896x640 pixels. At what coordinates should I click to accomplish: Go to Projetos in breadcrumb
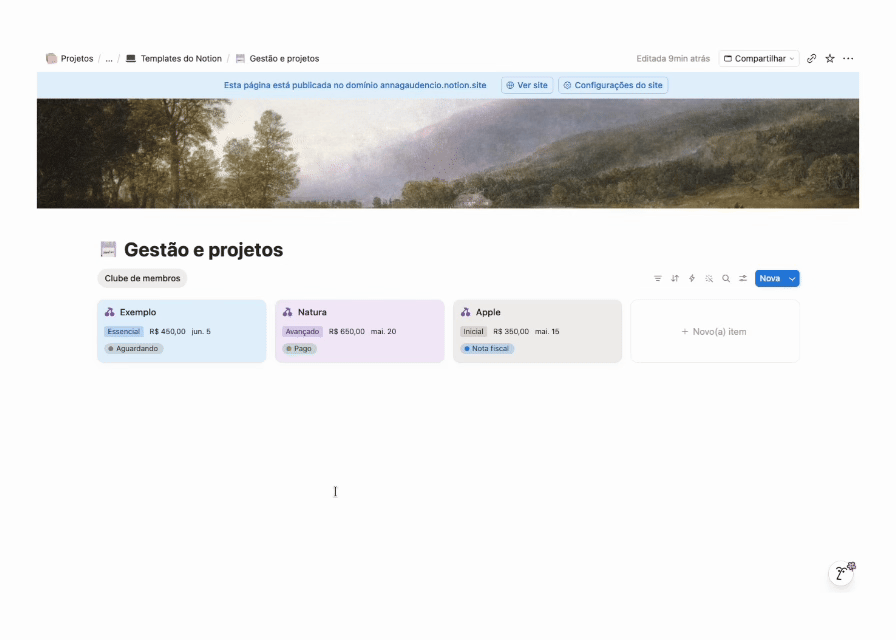[x=77, y=58]
